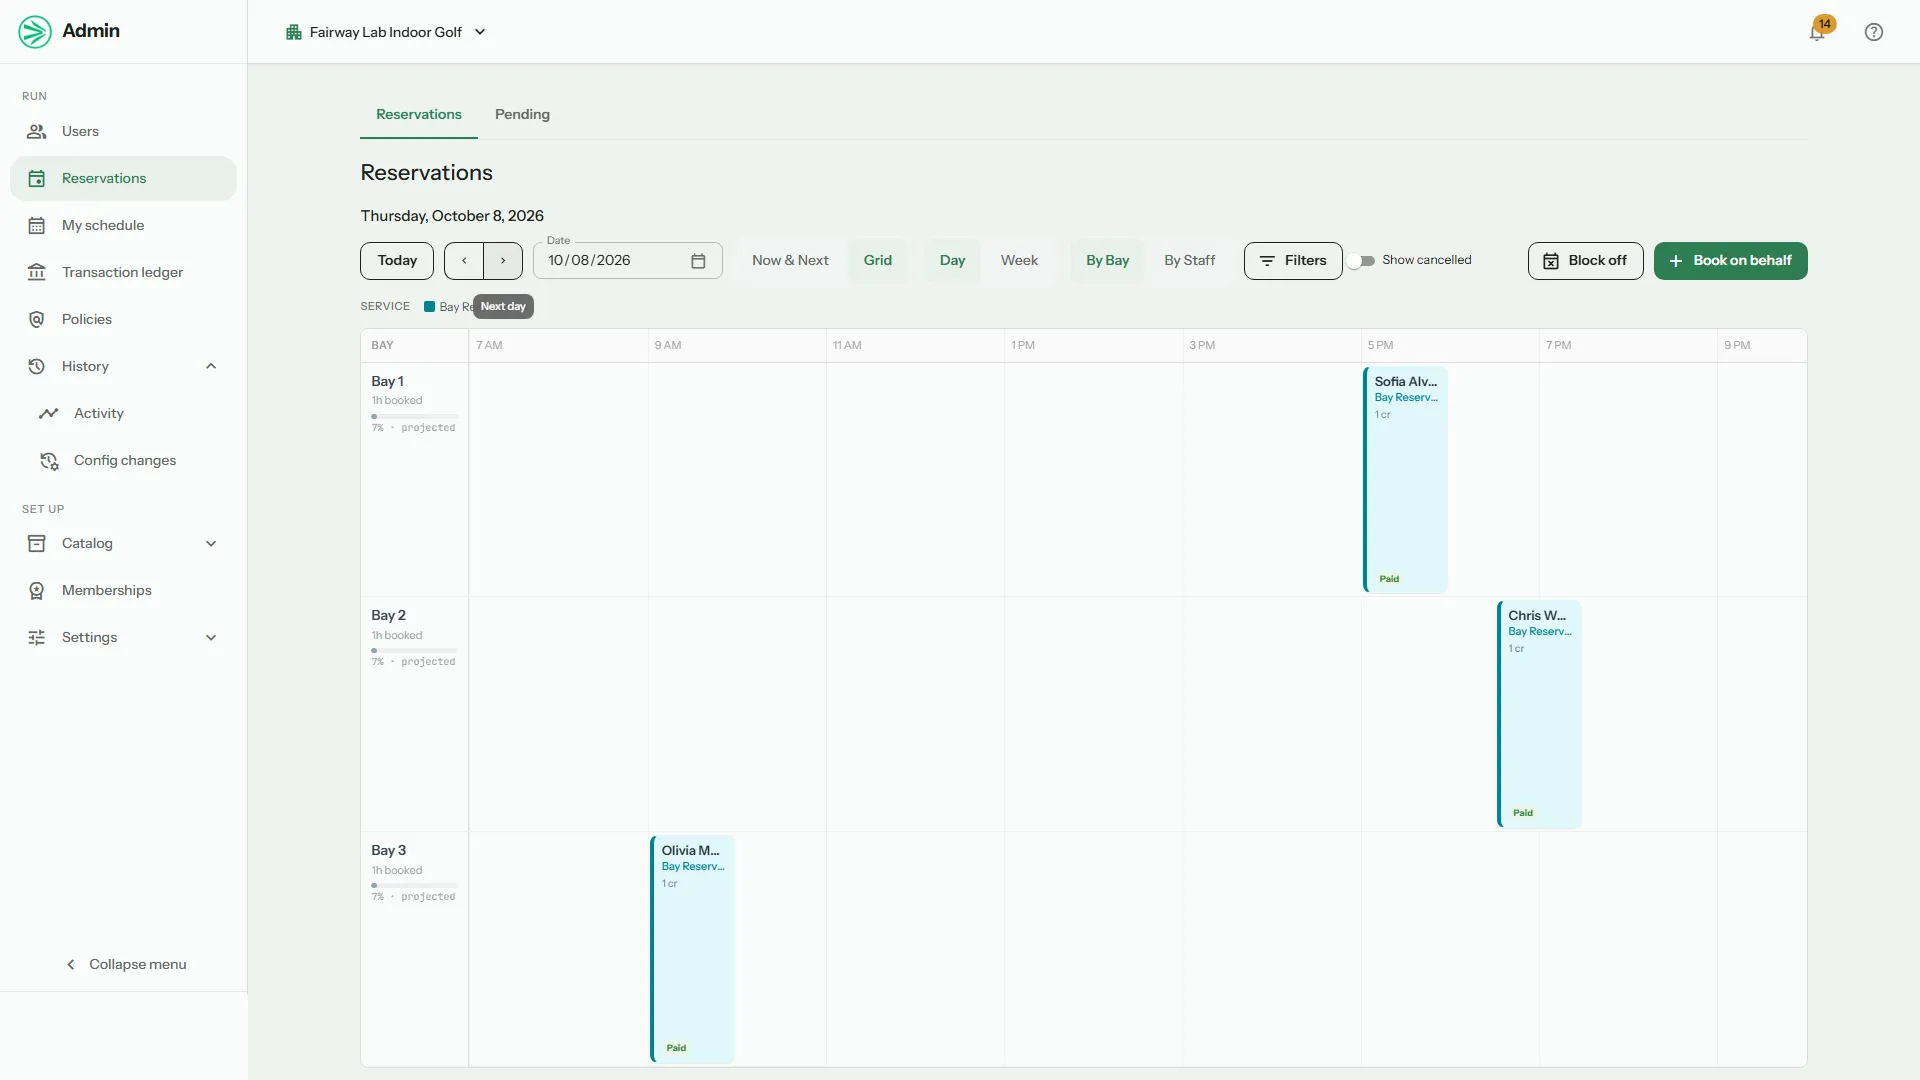Click the Block off button

[1585, 261]
